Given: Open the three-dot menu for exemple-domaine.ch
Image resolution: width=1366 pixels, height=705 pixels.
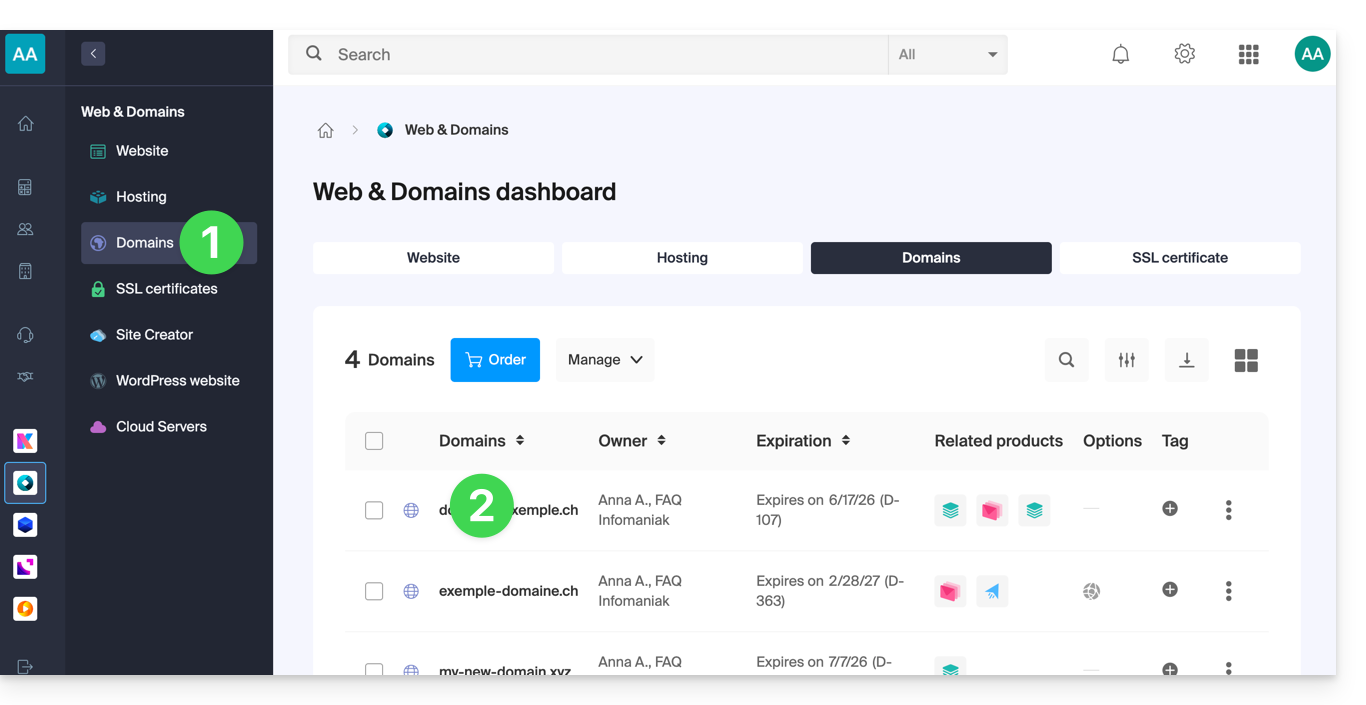Looking at the screenshot, I should point(1228,591).
